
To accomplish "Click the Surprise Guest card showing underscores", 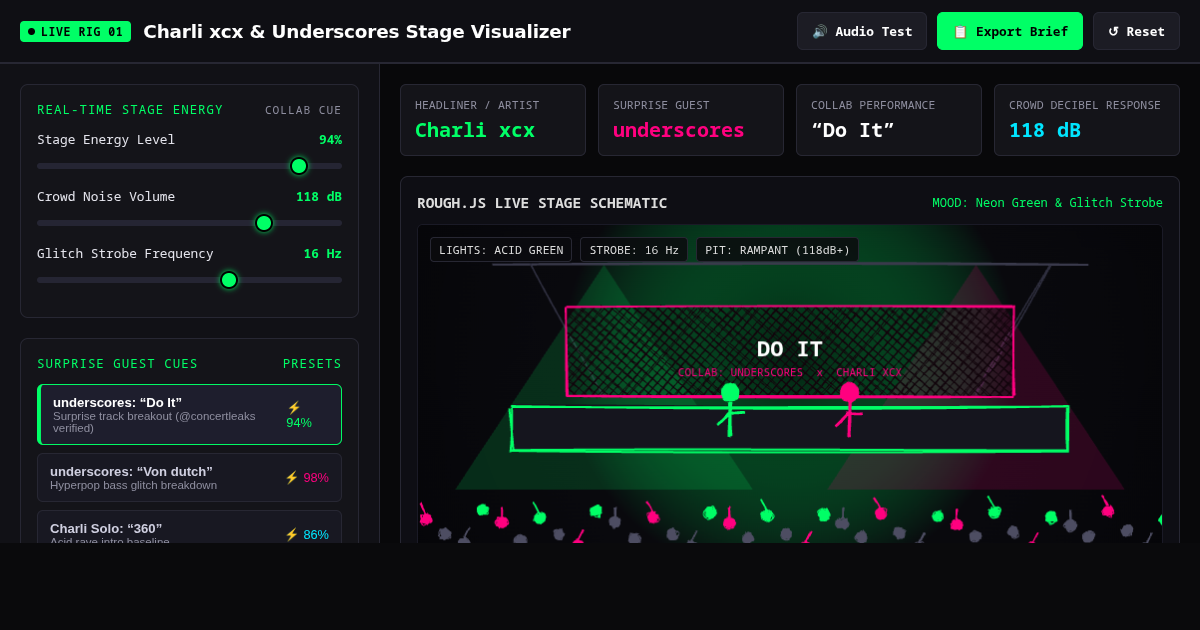I will (691, 120).
